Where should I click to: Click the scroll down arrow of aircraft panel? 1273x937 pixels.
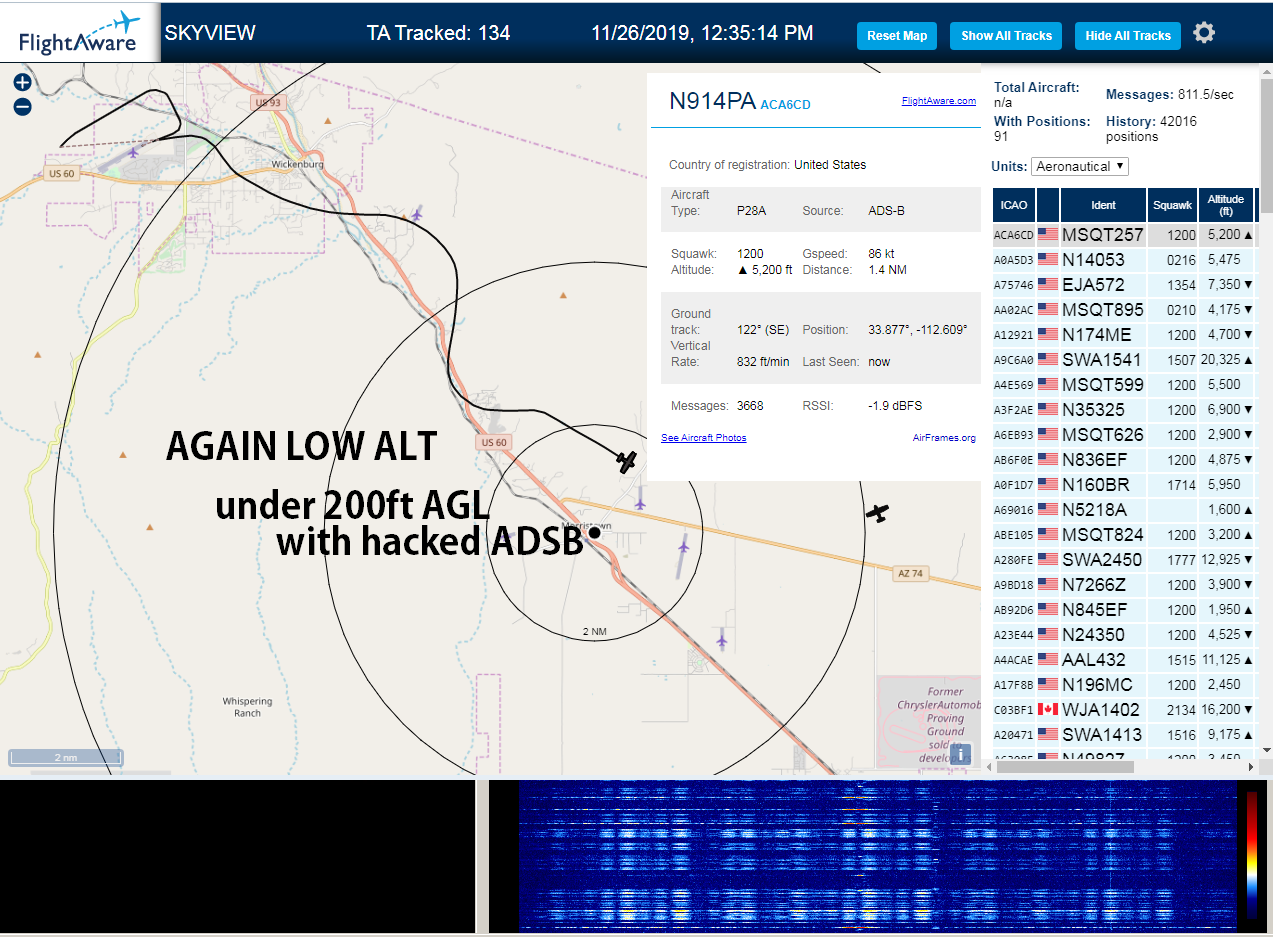tap(1266, 750)
